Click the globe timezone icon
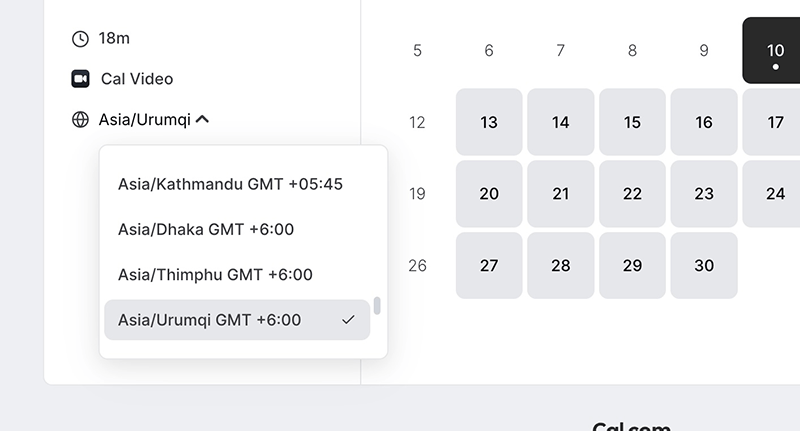The width and height of the screenshot is (800, 431). pos(80,120)
